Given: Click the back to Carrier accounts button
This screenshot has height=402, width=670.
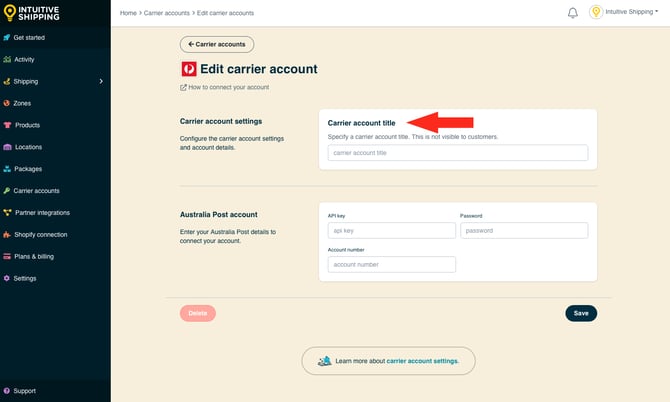Looking at the screenshot, I should (x=217, y=44).
